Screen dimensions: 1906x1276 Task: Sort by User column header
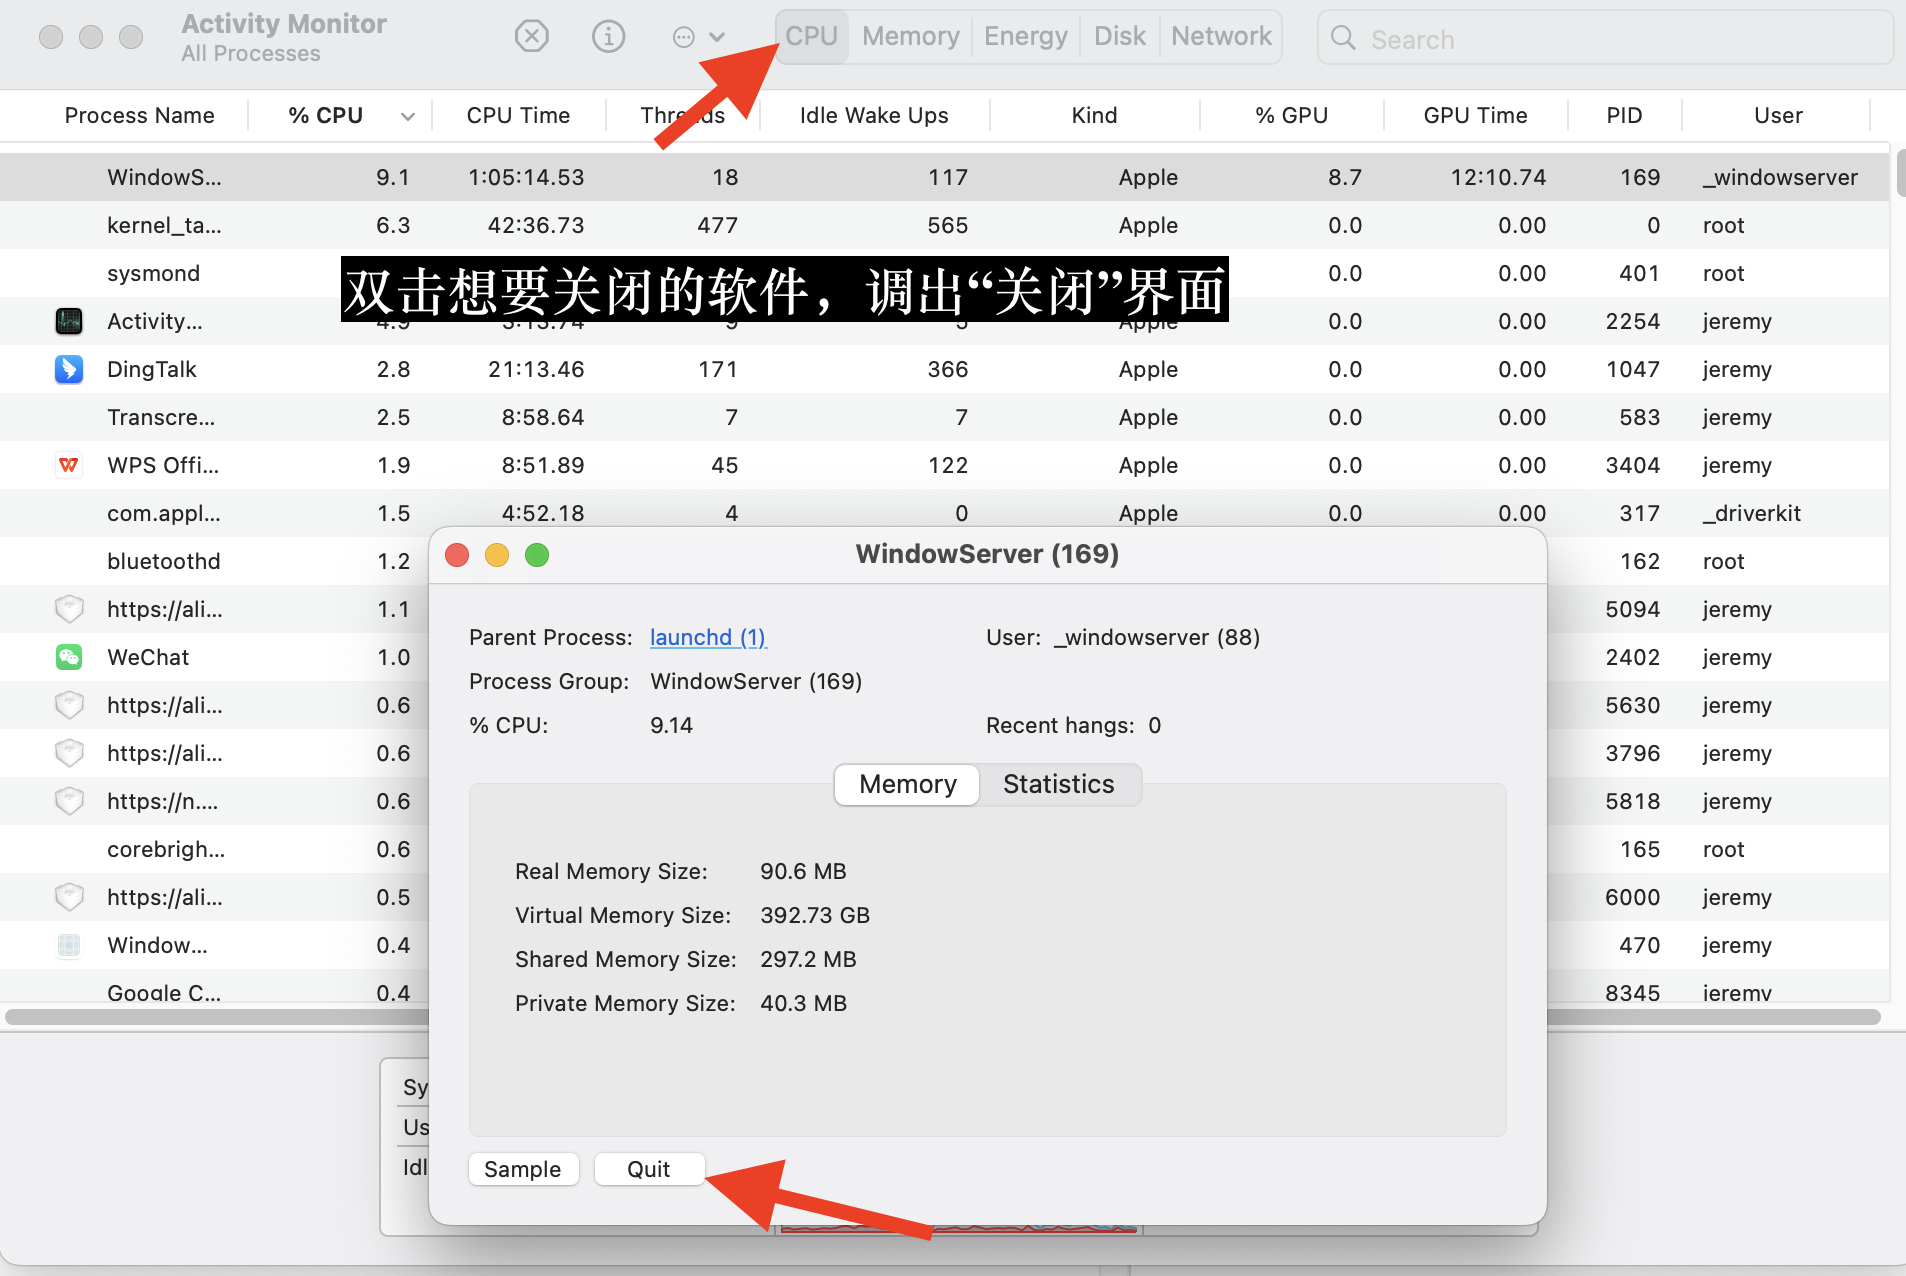click(1778, 115)
